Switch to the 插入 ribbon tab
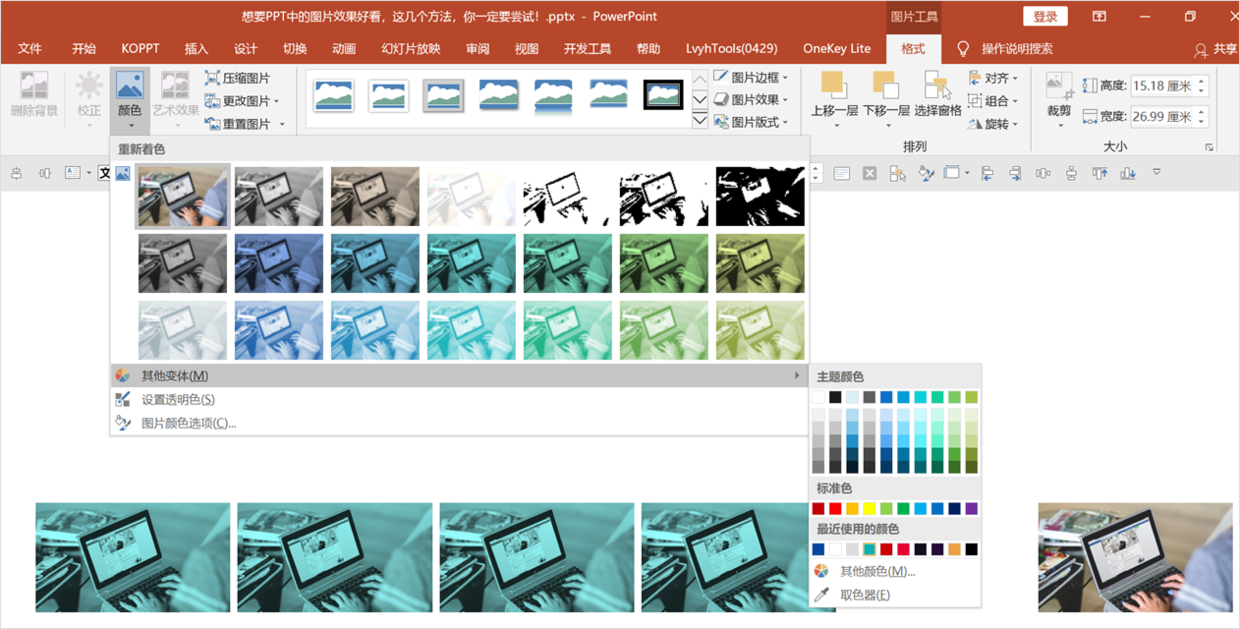Viewport: 1240px width, 629px height. click(196, 49)
